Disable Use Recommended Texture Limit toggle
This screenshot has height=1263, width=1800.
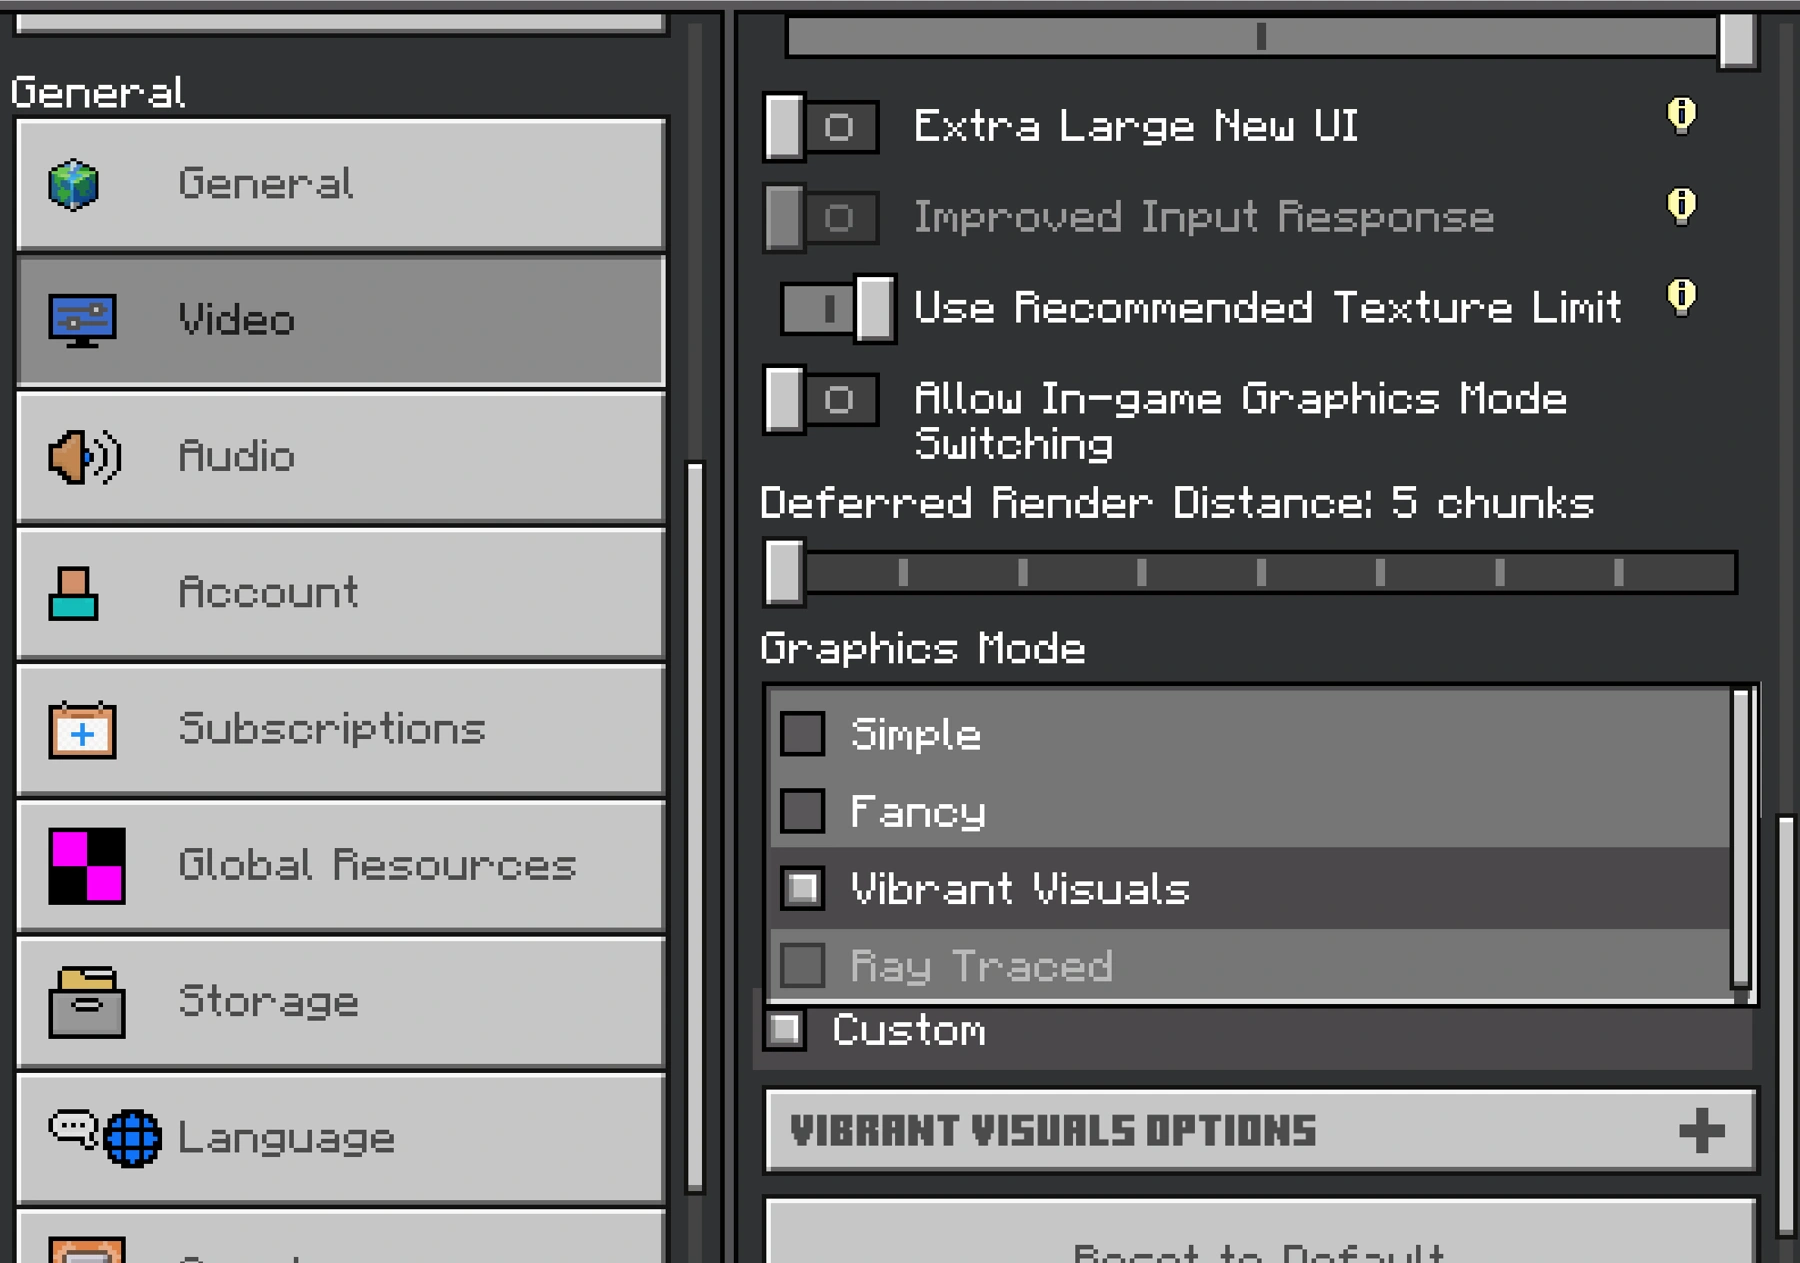point(838,309)
